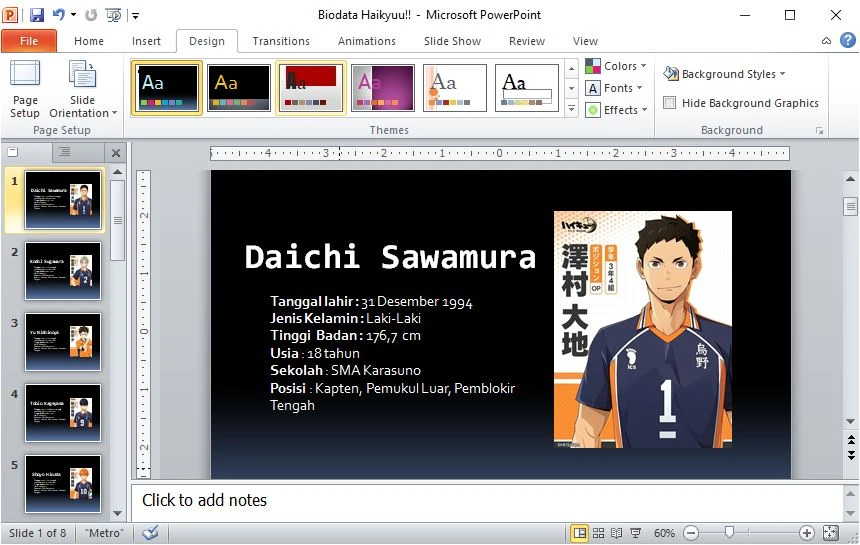Go to previous slide with double-up arrow
Viewport: 860px width, 545px height.
pyautogui.click(x=850, y=440)
